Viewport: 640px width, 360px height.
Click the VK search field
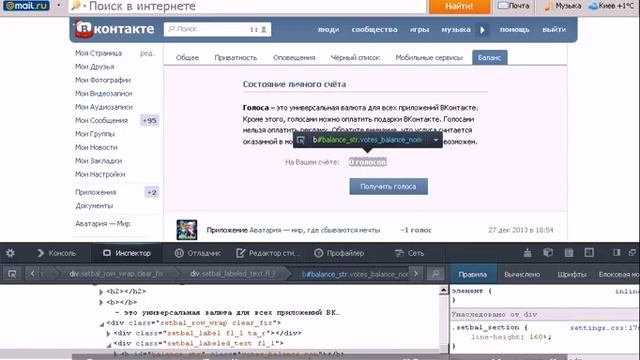(217, 29)
